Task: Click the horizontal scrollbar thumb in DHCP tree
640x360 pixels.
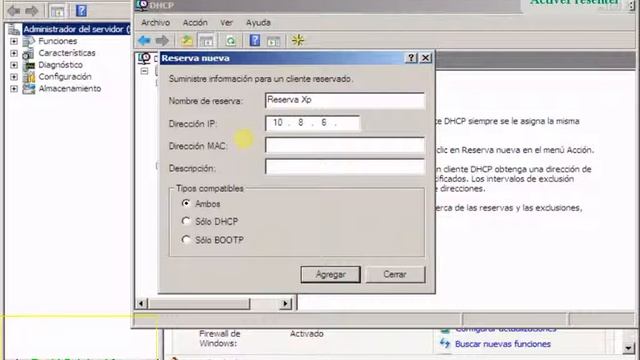Action: tap(199, 304)
